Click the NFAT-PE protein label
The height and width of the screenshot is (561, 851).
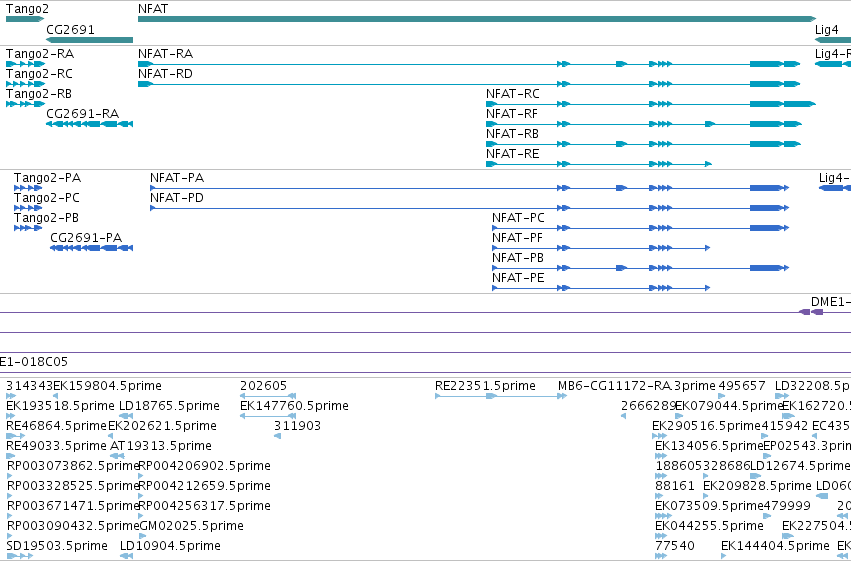coord(518,278)
